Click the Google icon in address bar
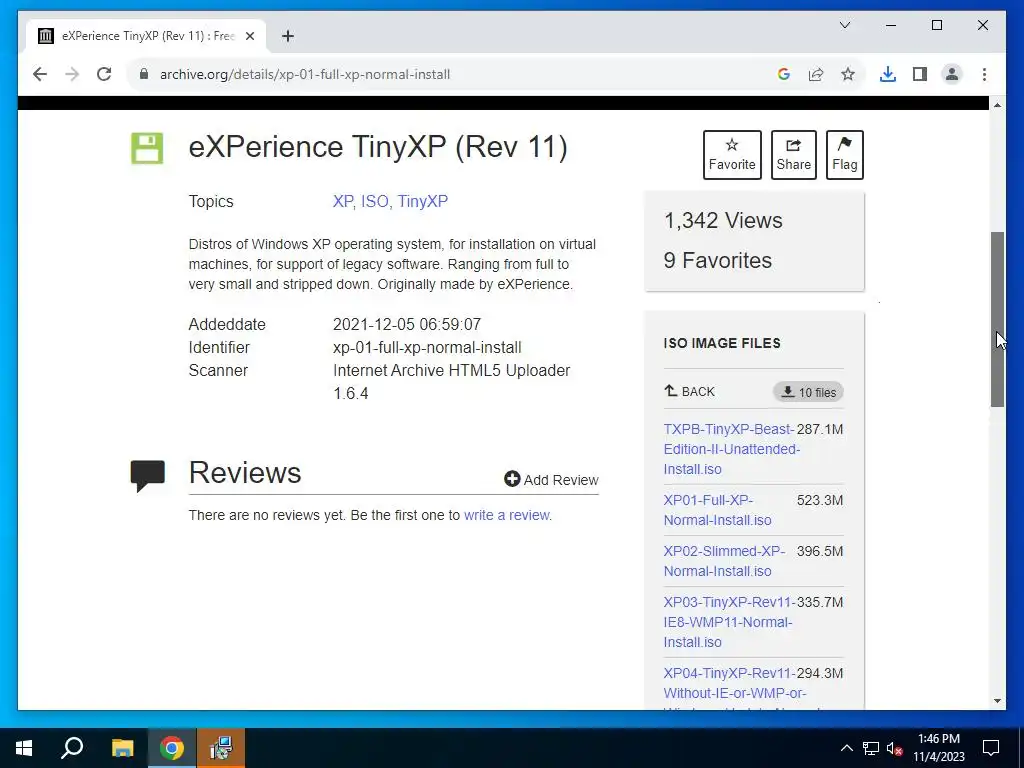Screen dimensions: 1024x768 coord(784,74)
